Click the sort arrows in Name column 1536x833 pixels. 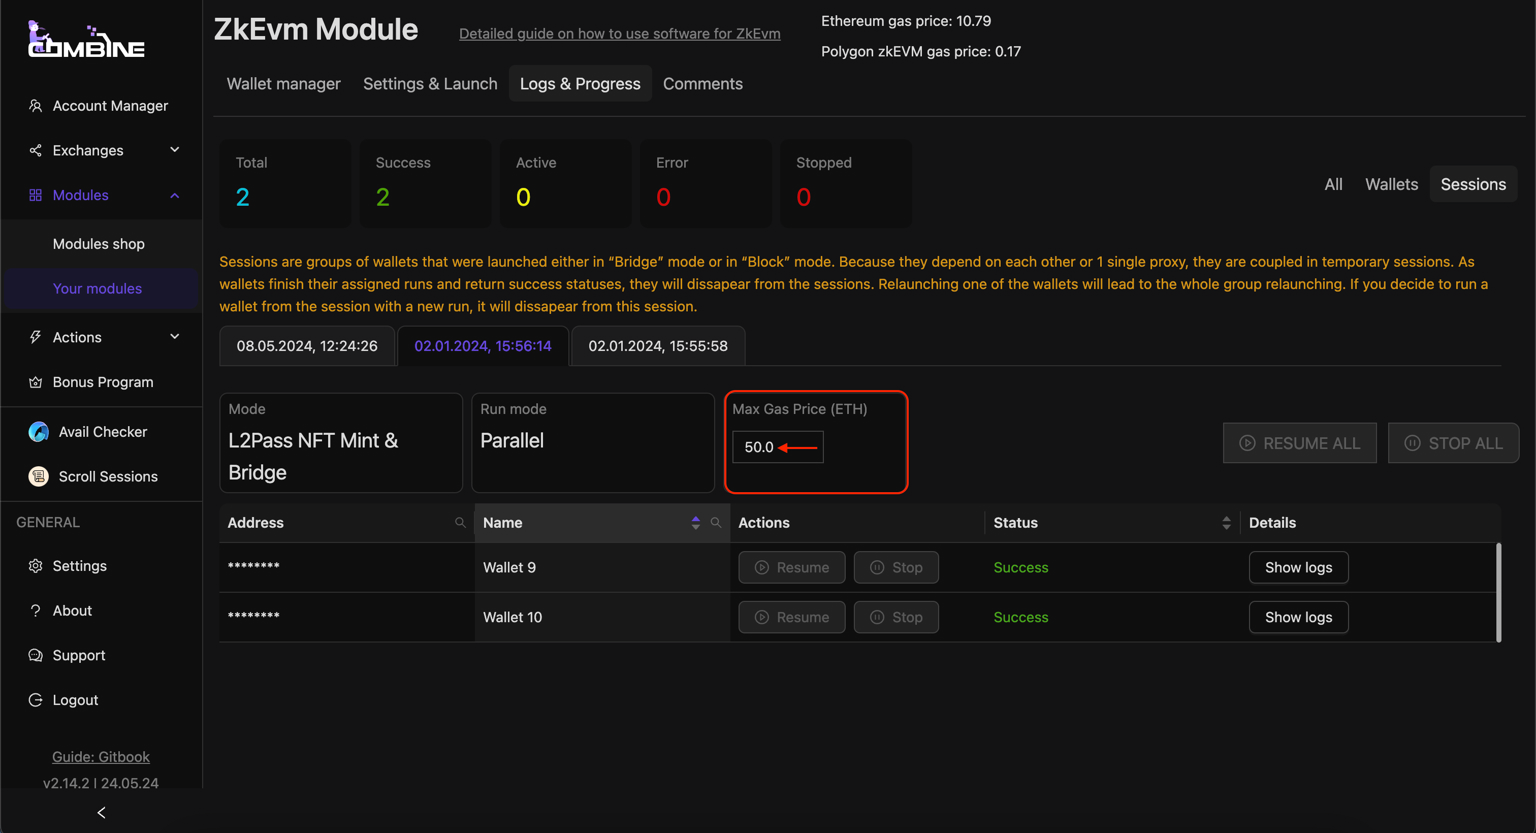[695, 523]
